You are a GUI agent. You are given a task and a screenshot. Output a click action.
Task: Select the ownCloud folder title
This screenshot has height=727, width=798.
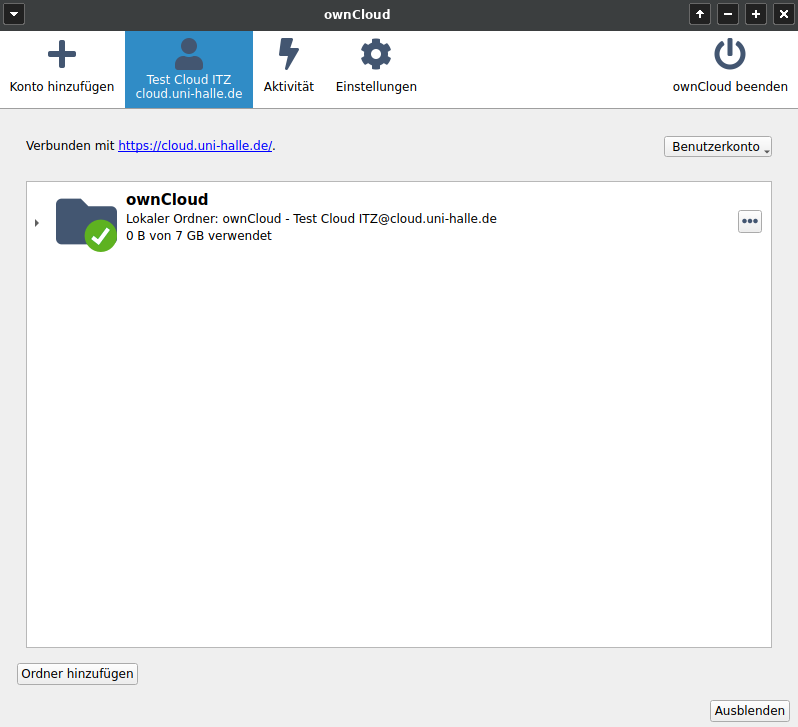[x=167, y=199]
